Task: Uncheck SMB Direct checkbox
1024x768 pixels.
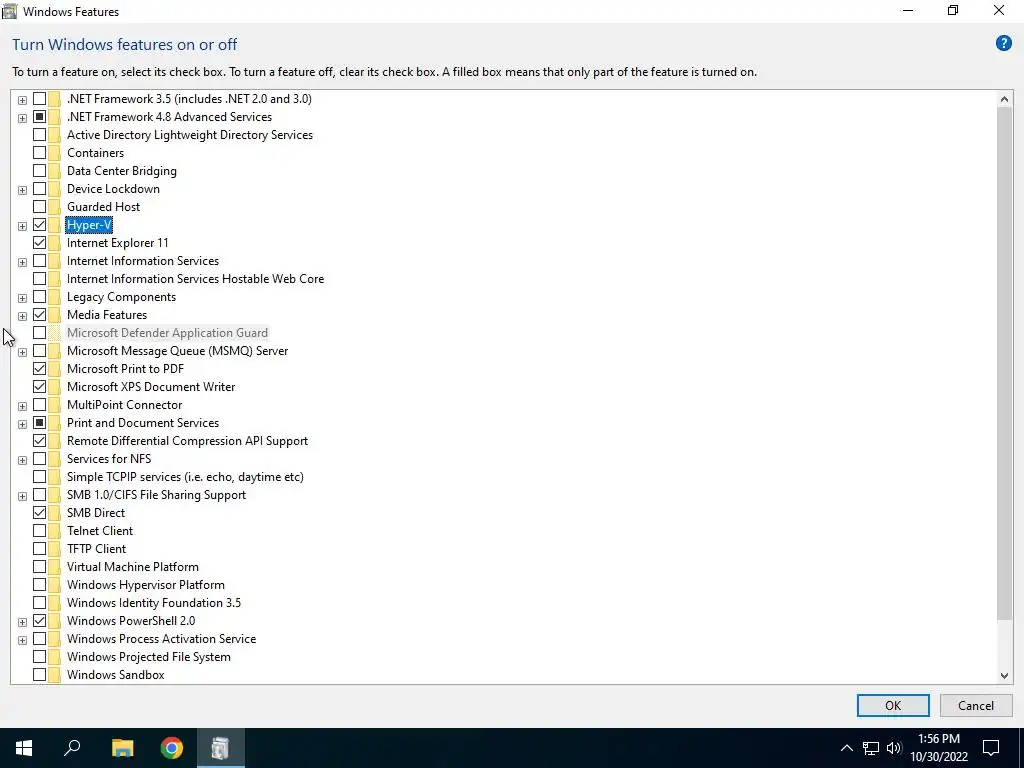Action: 39,513
